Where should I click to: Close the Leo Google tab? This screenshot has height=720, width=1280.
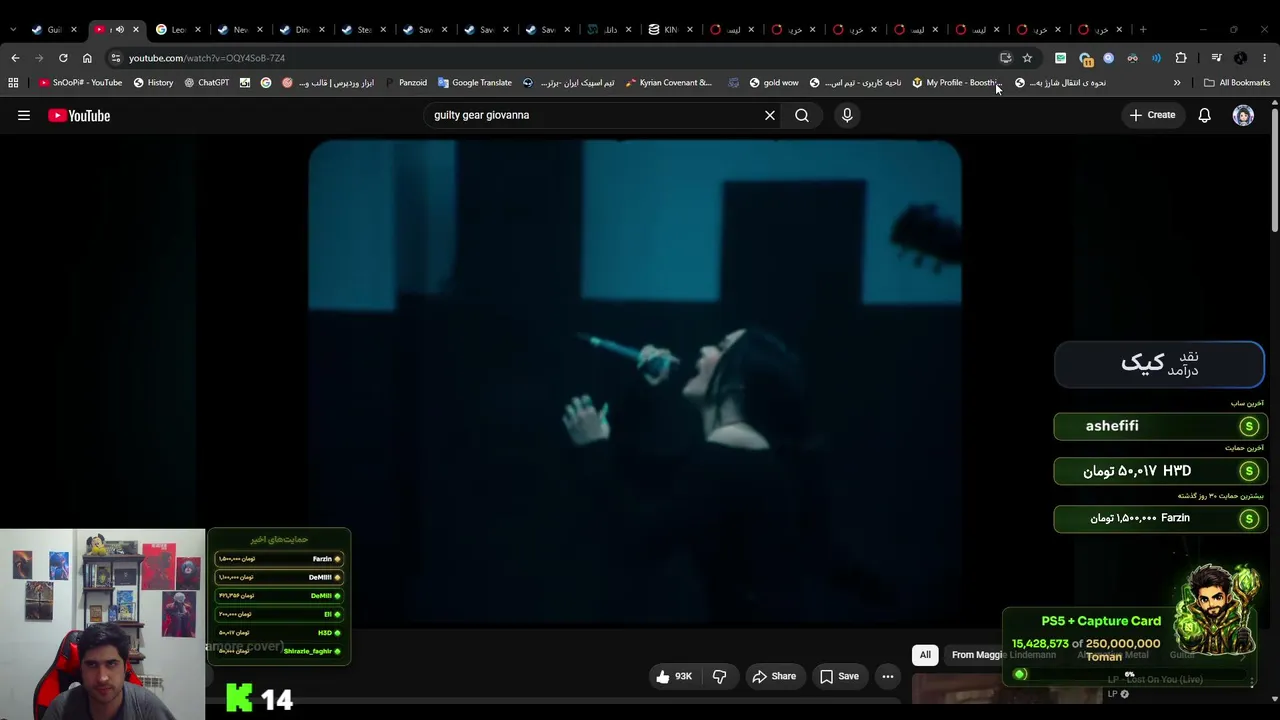coord(198,30)
